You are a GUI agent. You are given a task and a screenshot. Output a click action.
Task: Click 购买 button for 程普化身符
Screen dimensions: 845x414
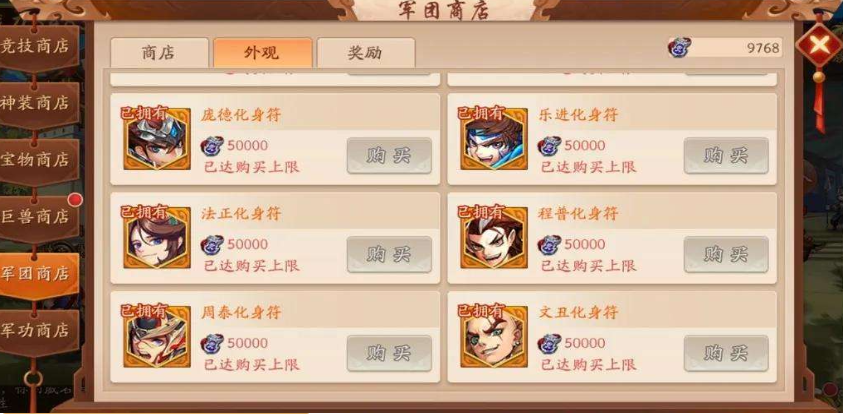point(726,254)
